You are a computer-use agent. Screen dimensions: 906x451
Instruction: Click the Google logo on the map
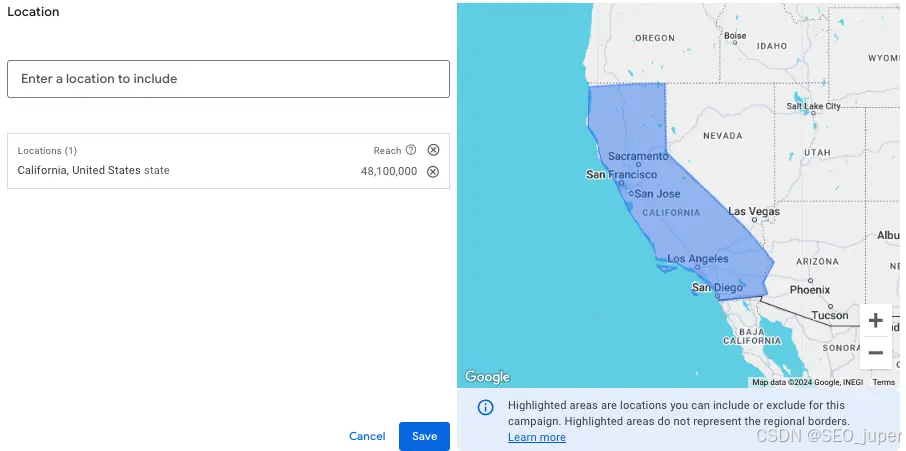click(x=487, y=377)
